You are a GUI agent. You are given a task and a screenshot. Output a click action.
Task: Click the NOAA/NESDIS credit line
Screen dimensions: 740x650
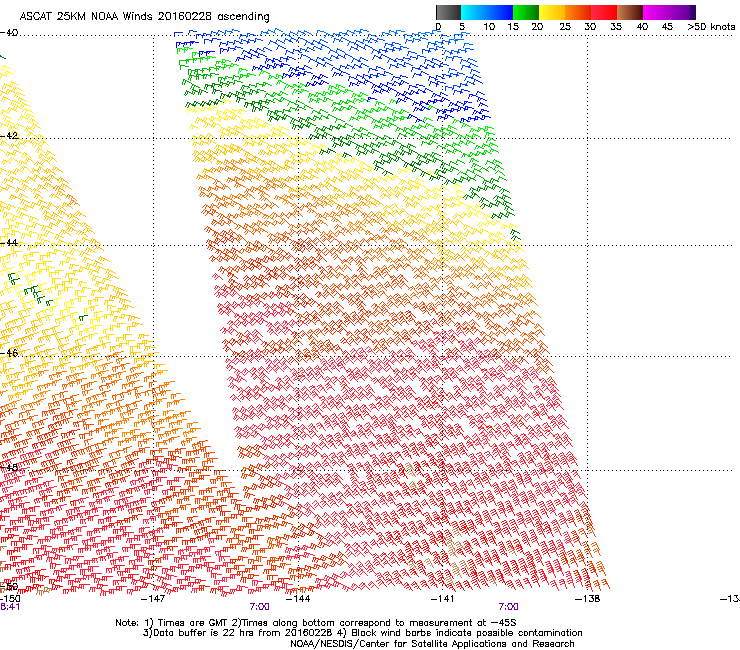pyautogui.click(x=432, y=644)
